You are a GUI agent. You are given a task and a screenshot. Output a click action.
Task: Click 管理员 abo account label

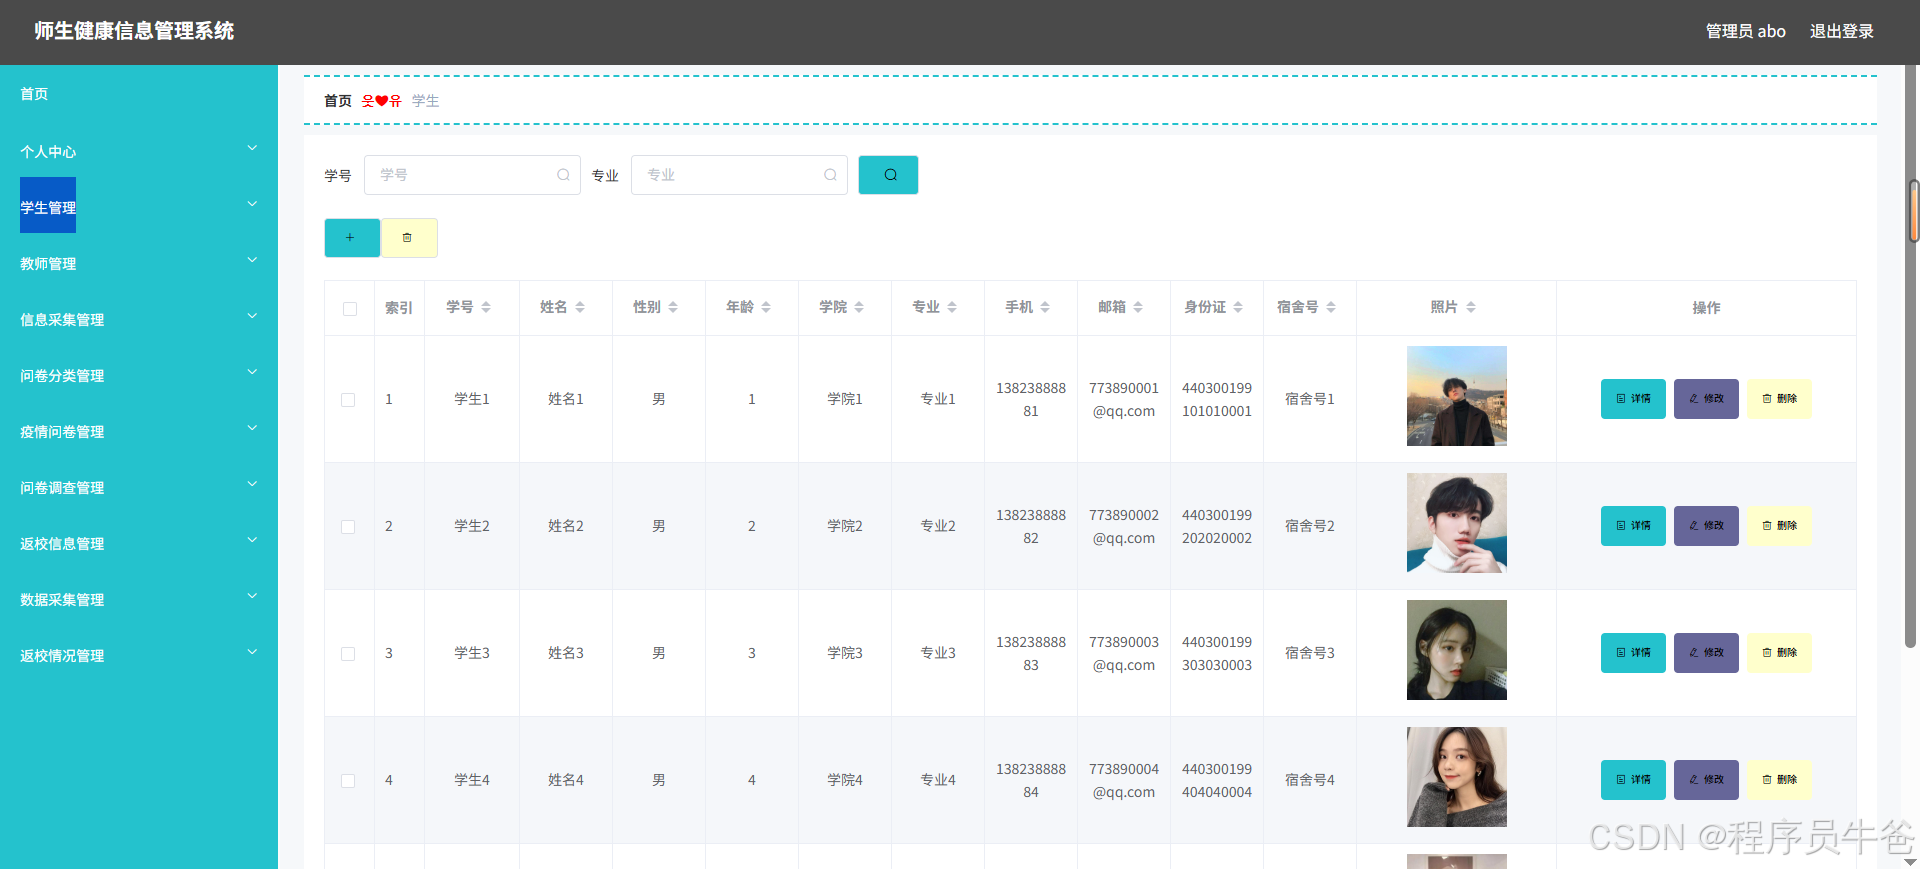1745,31
